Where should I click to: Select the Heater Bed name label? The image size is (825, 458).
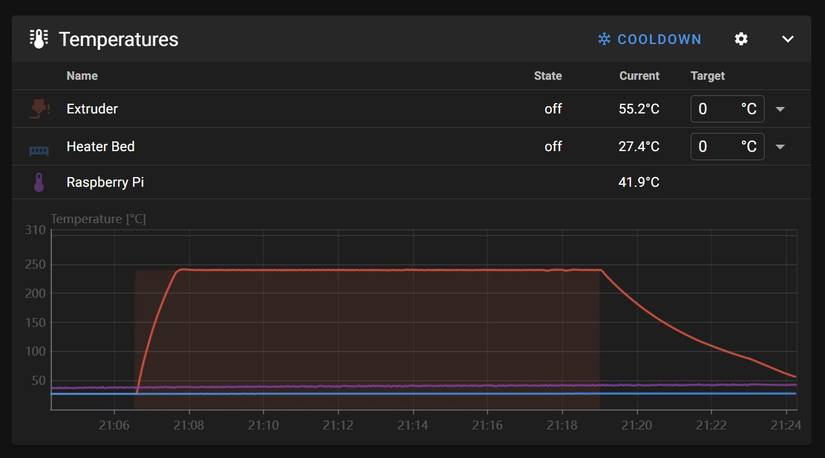click(100, 146)
